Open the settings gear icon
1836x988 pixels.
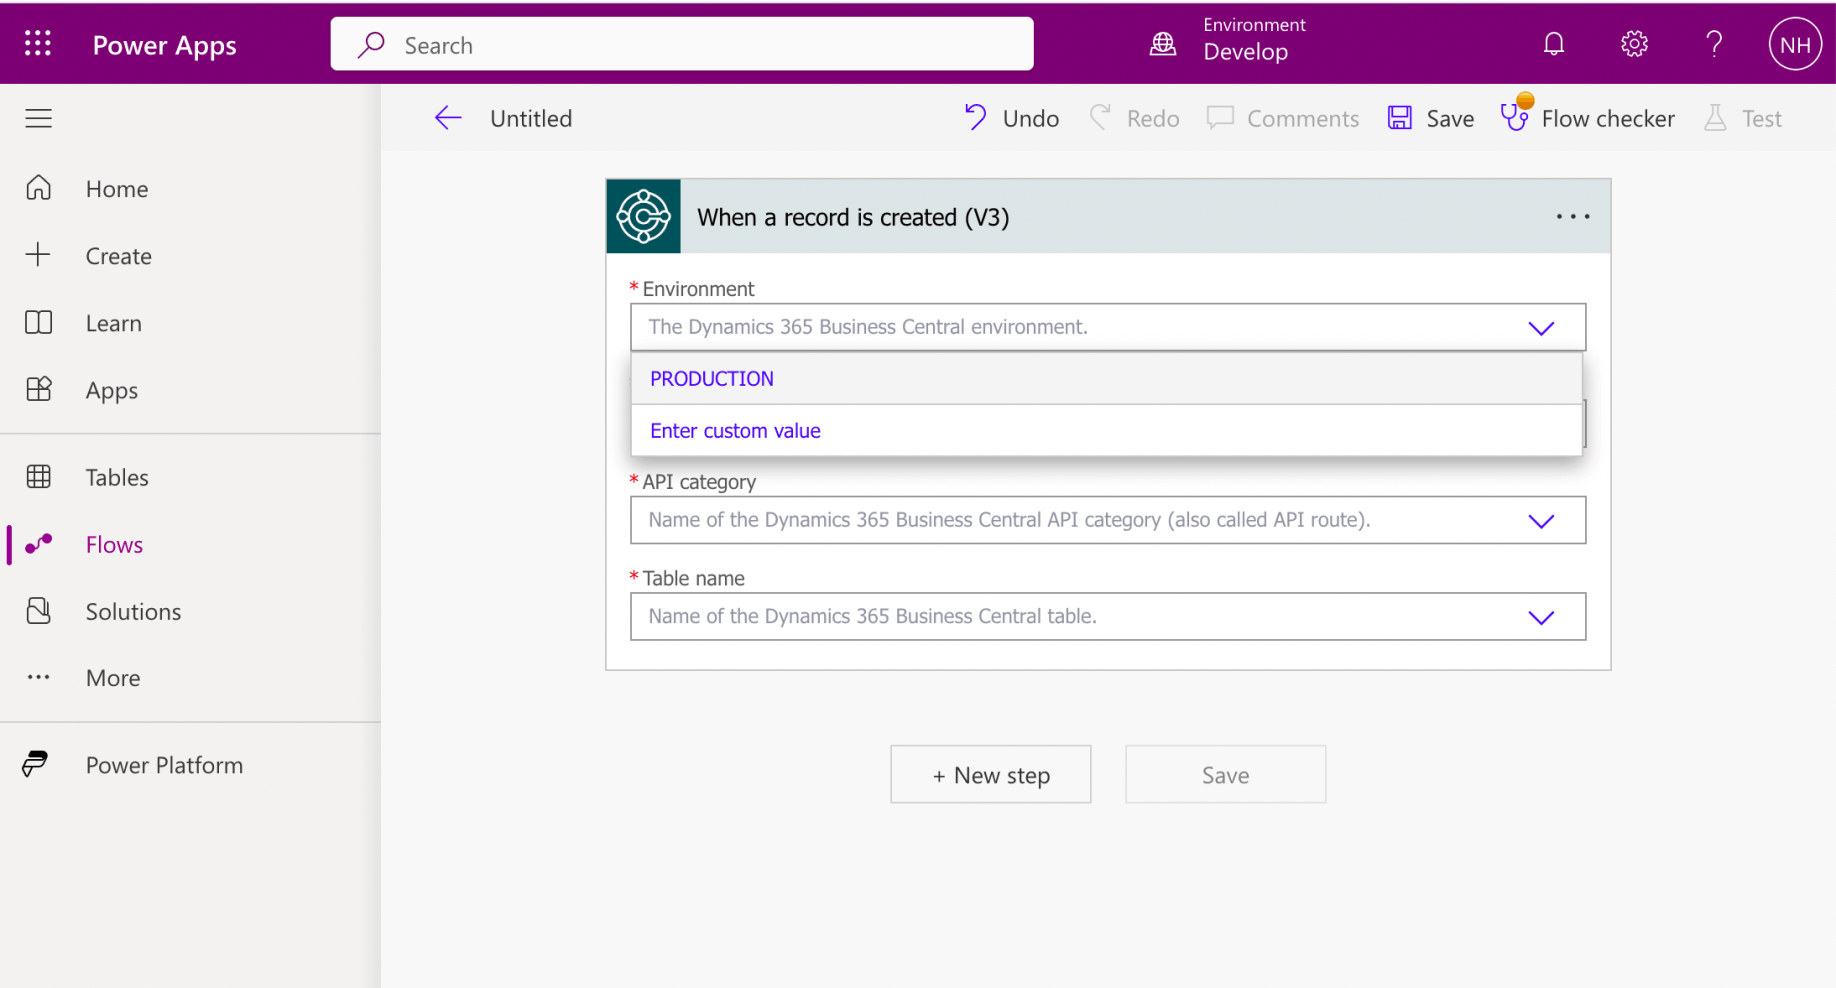click(x=1634, y=44)
